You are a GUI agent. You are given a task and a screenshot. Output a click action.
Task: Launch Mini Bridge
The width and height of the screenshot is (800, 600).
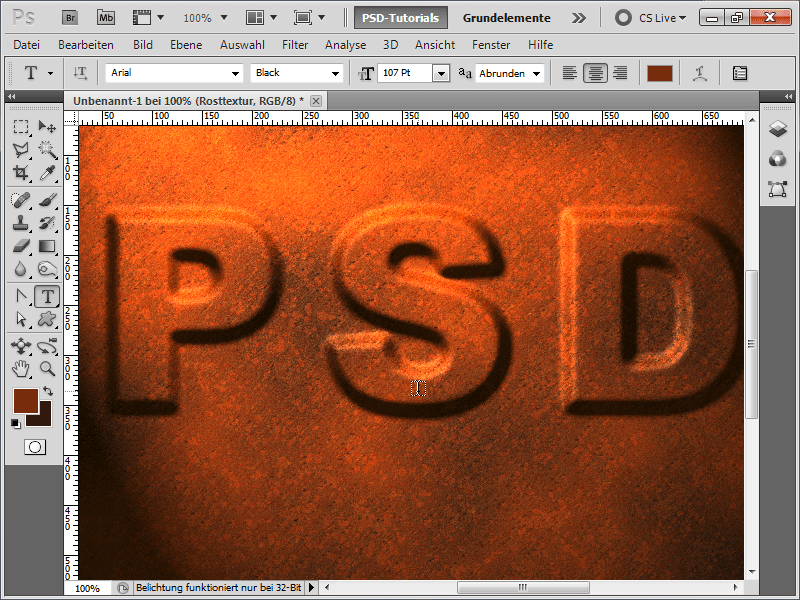click(106, 18)
